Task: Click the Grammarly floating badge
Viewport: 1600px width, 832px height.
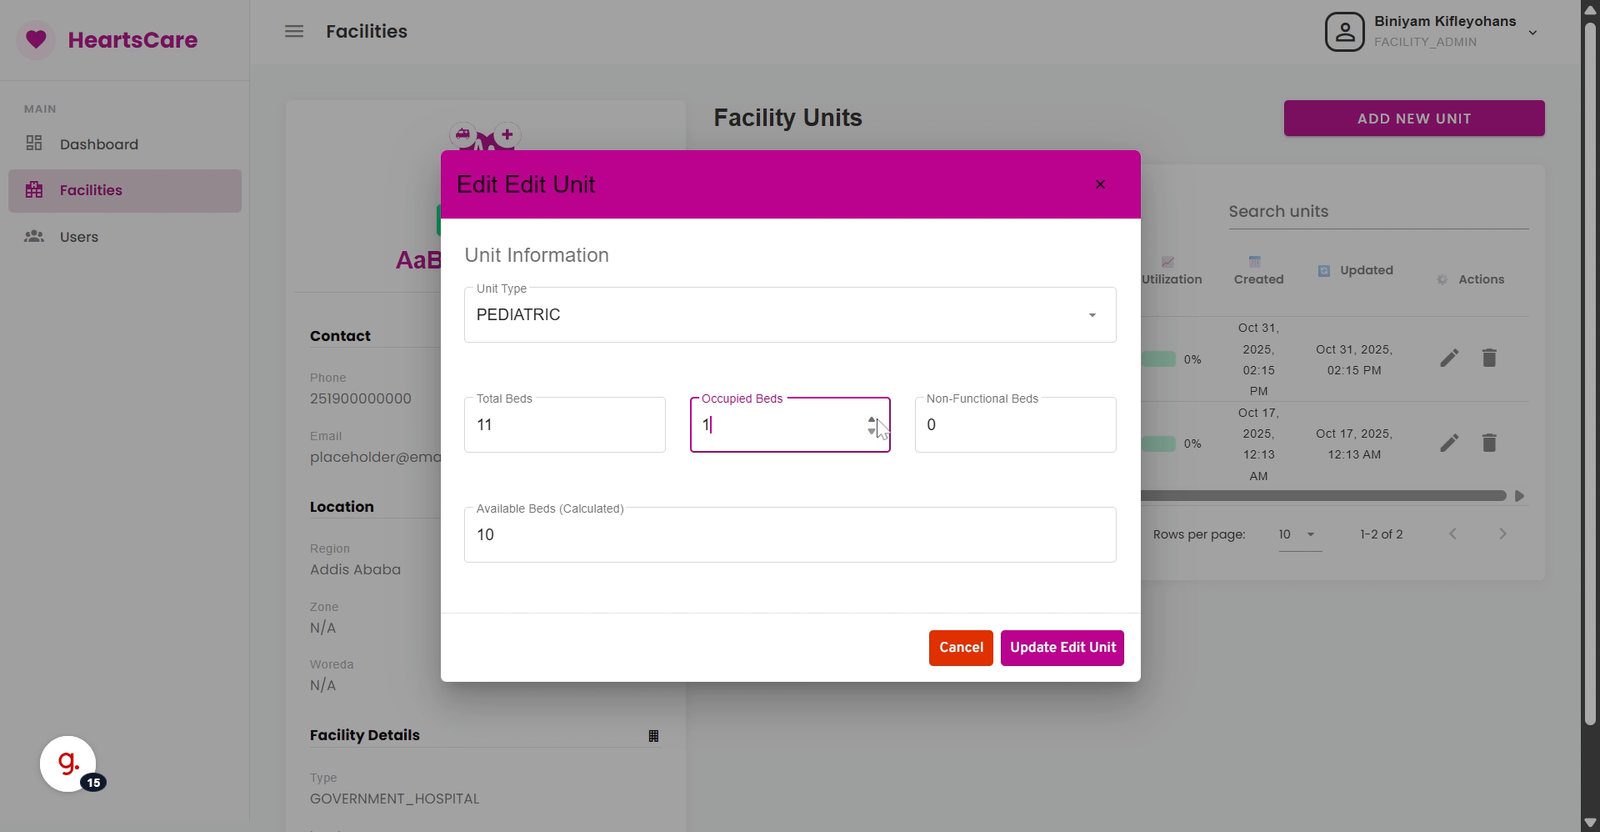Action: tap(68, 764)
